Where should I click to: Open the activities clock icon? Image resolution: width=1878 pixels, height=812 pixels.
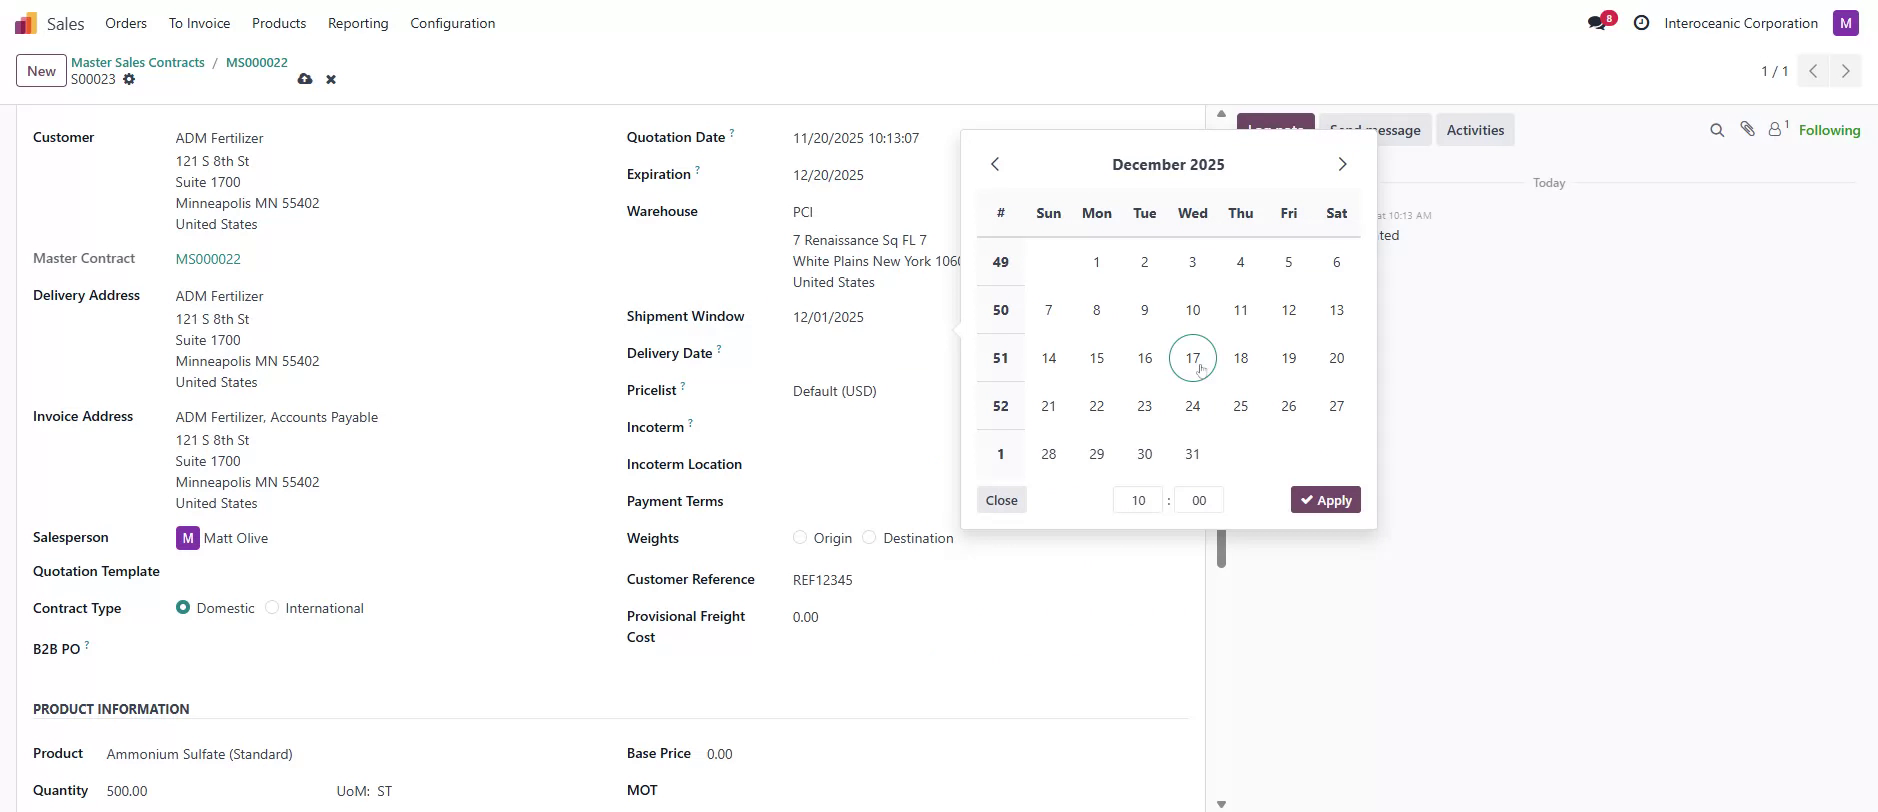click(x=1641, y=23)
